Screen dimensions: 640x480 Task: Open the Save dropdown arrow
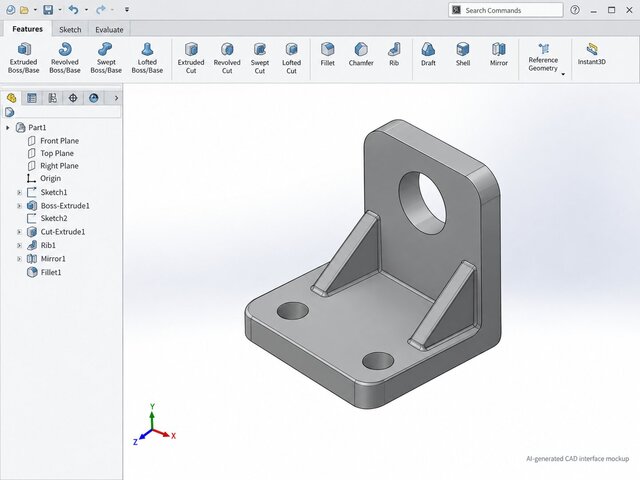(60, 10)
